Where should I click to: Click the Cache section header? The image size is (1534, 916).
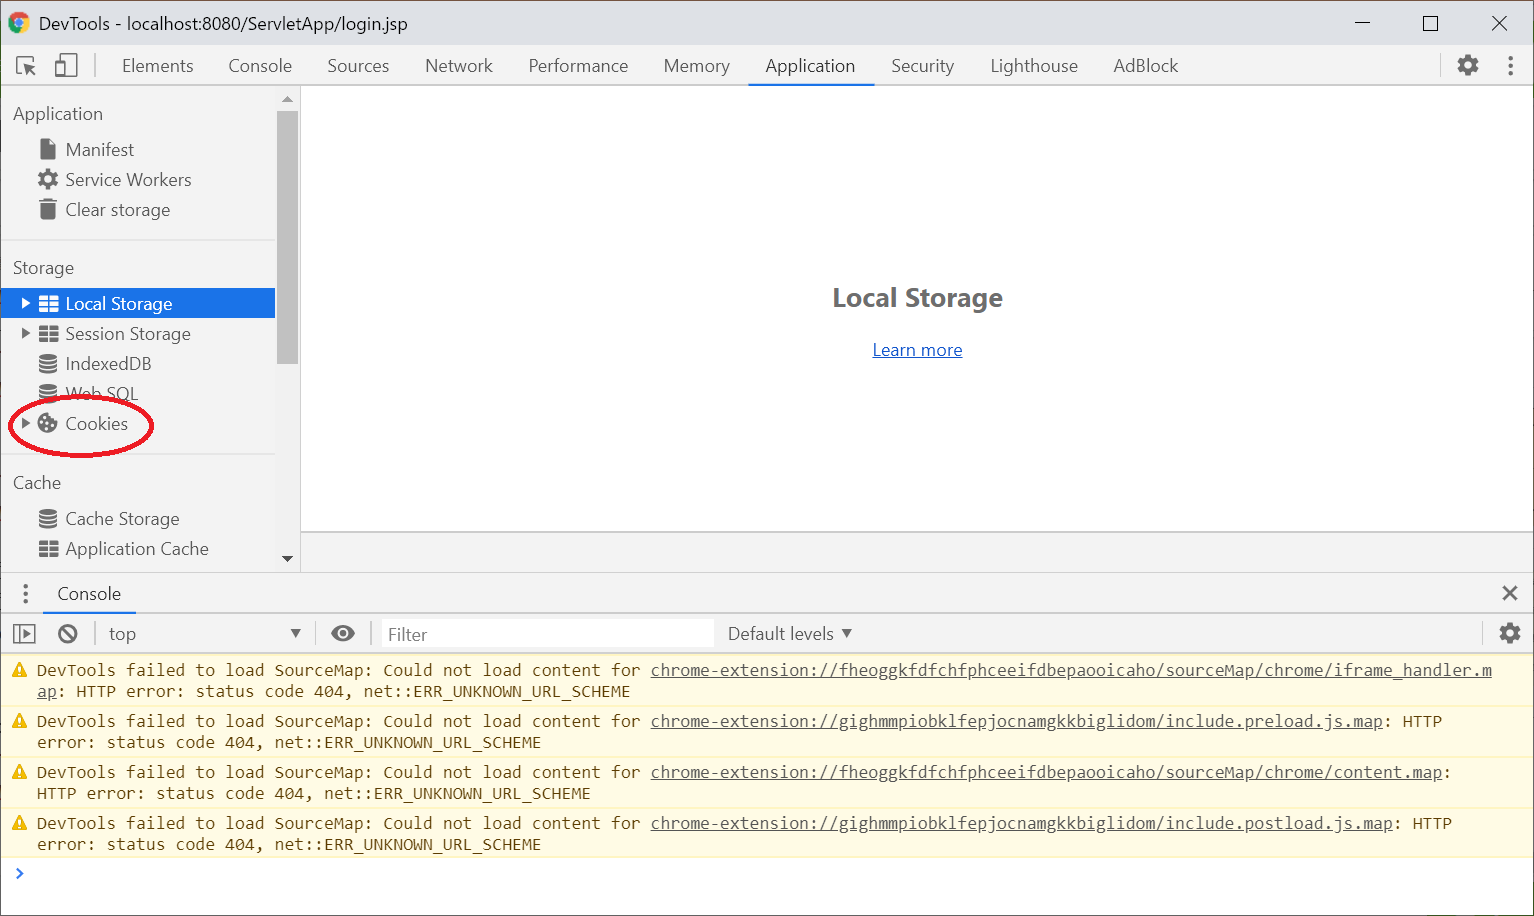pos(37,483)
